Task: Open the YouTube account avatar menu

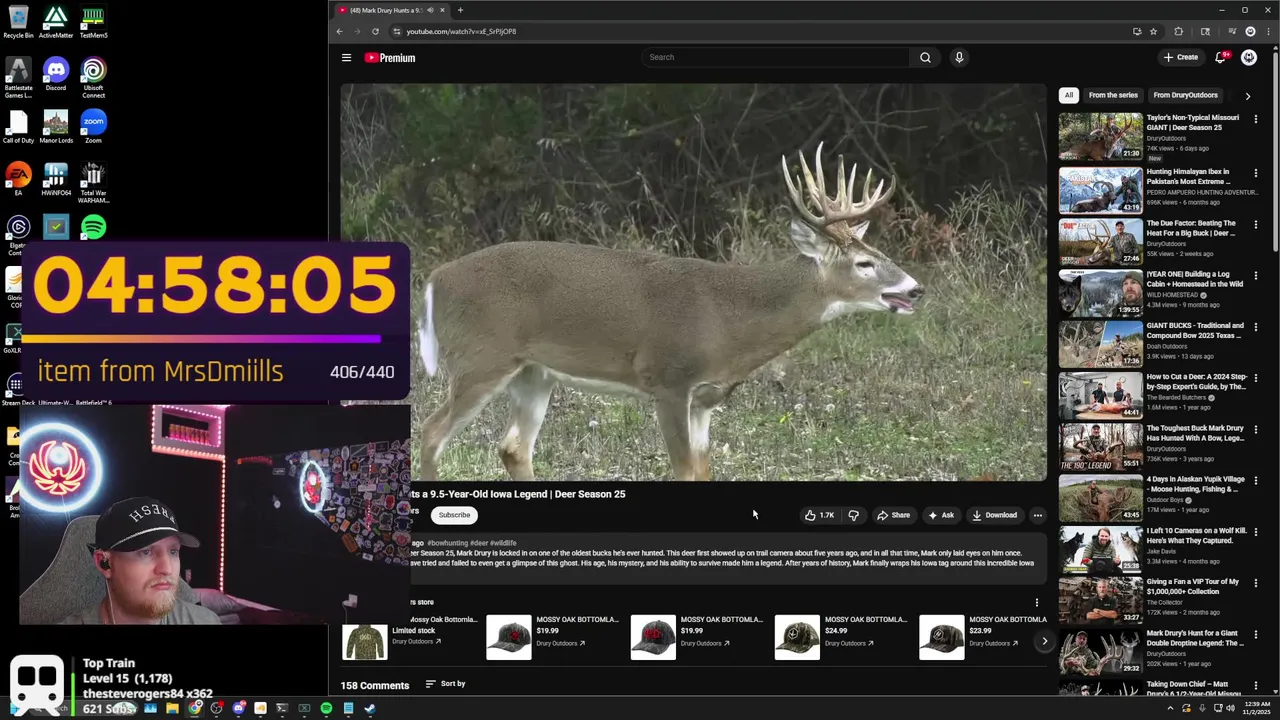Action: pyautogui.click(x=1249, y=57)
